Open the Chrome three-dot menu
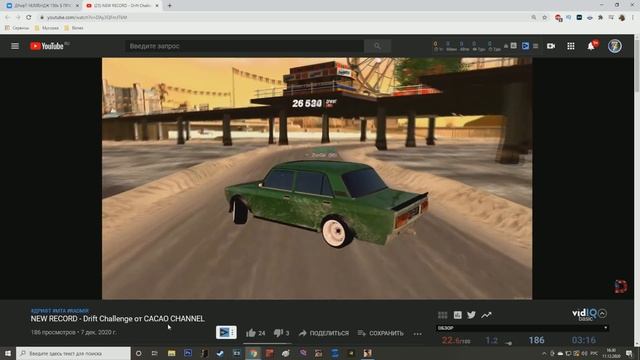Viewport: 640px width, 360px height. click(633, 18)
